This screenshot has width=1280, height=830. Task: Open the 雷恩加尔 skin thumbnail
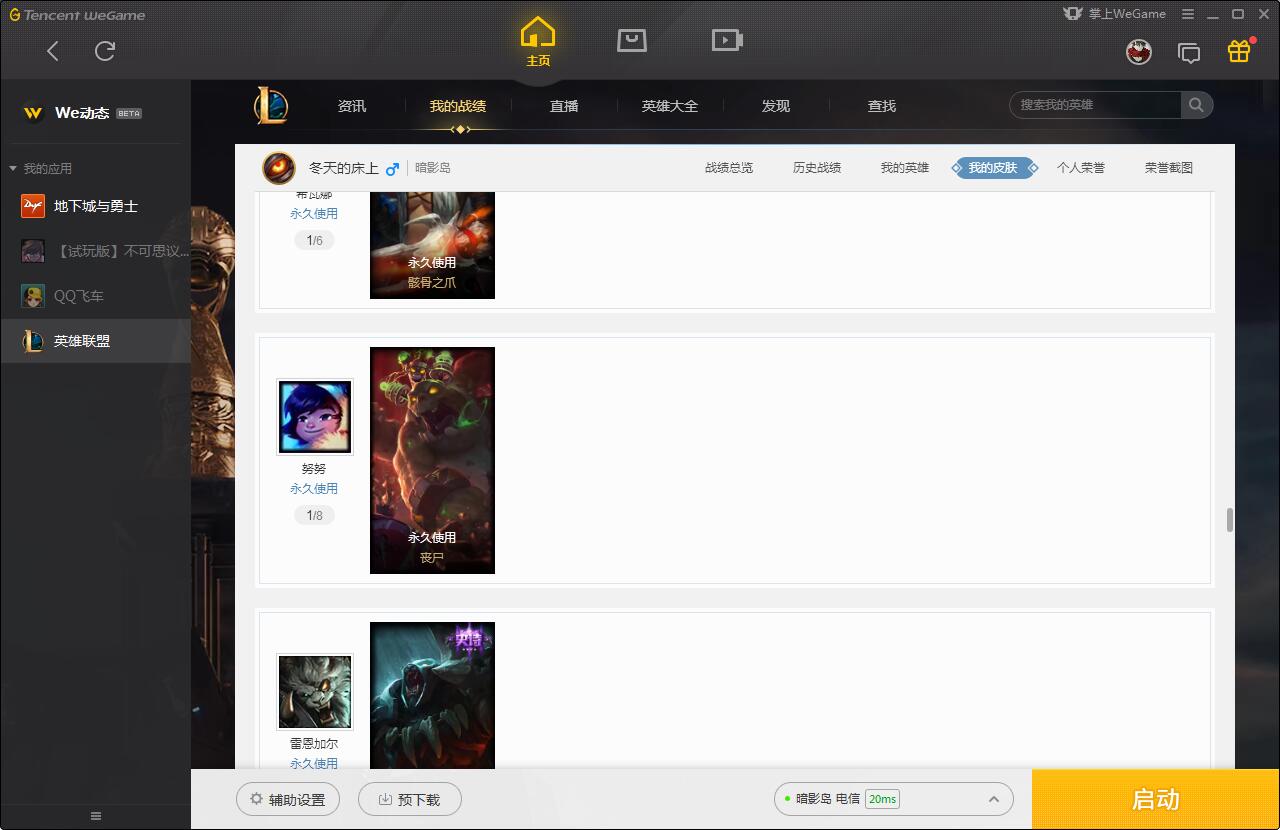coord(432,695)
